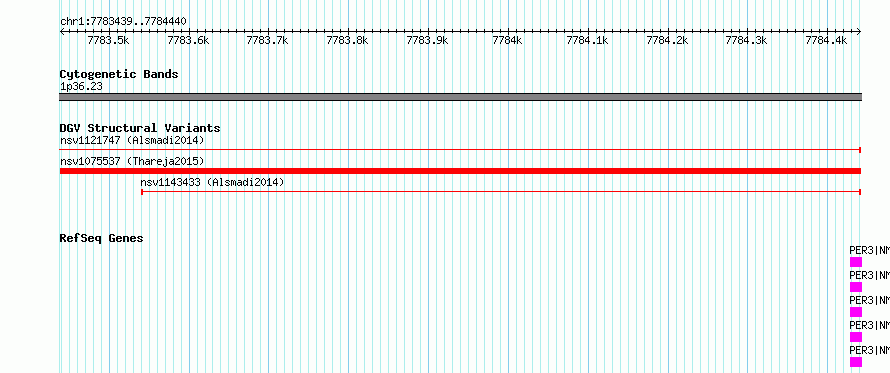Click the Cytogenetic Bands track title

tap(119, 74)
